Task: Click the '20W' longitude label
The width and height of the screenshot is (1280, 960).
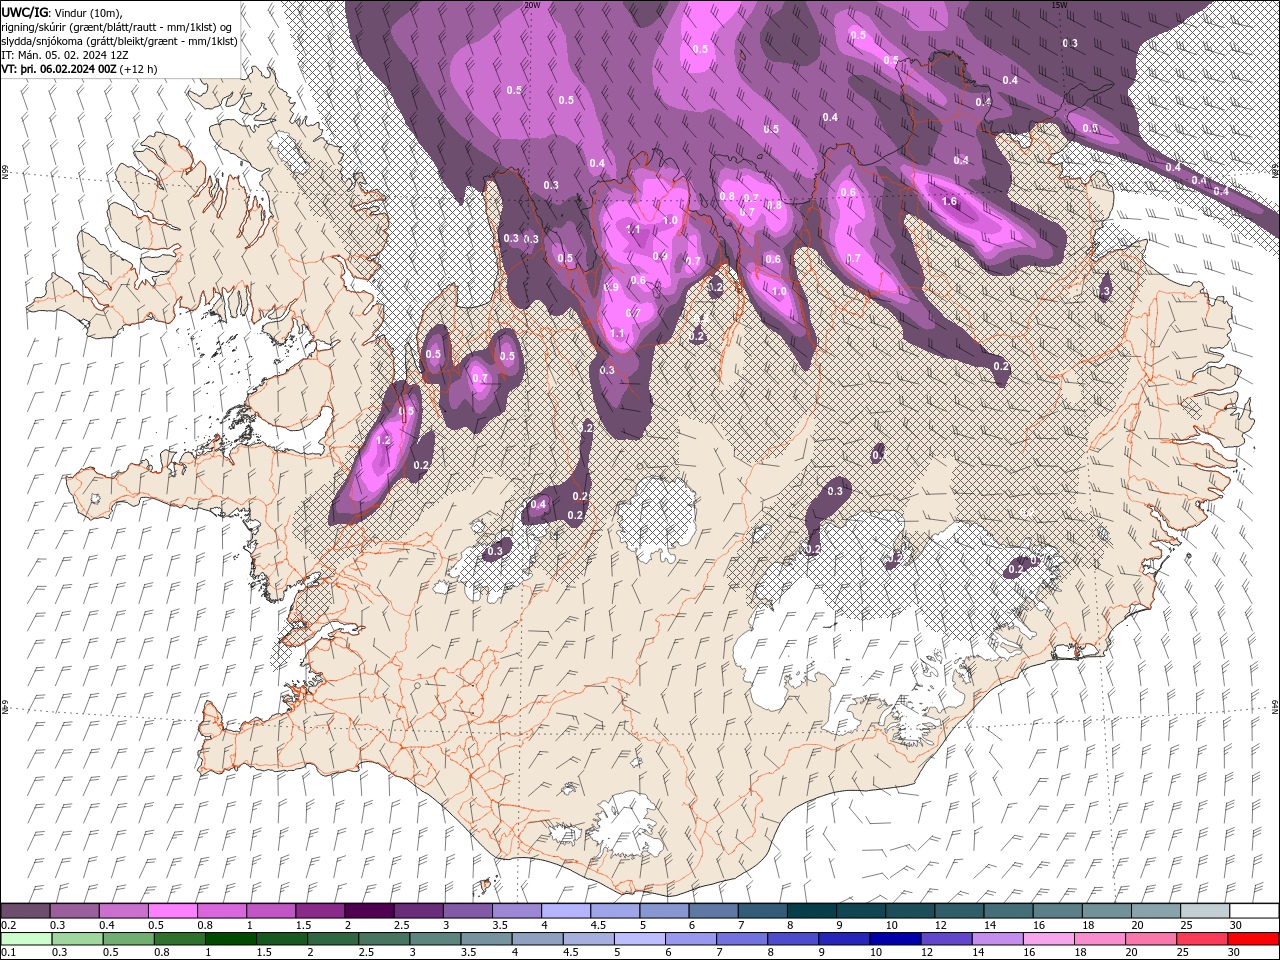Action: click(x=532, y=5)
